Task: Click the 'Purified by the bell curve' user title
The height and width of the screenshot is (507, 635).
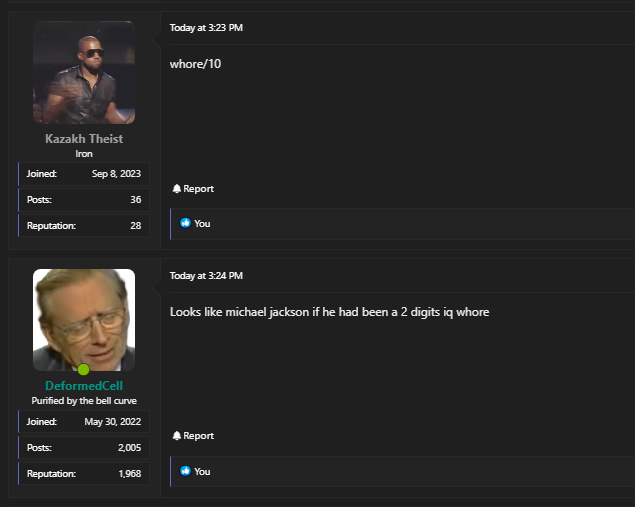Action: [x=84, y=401]
